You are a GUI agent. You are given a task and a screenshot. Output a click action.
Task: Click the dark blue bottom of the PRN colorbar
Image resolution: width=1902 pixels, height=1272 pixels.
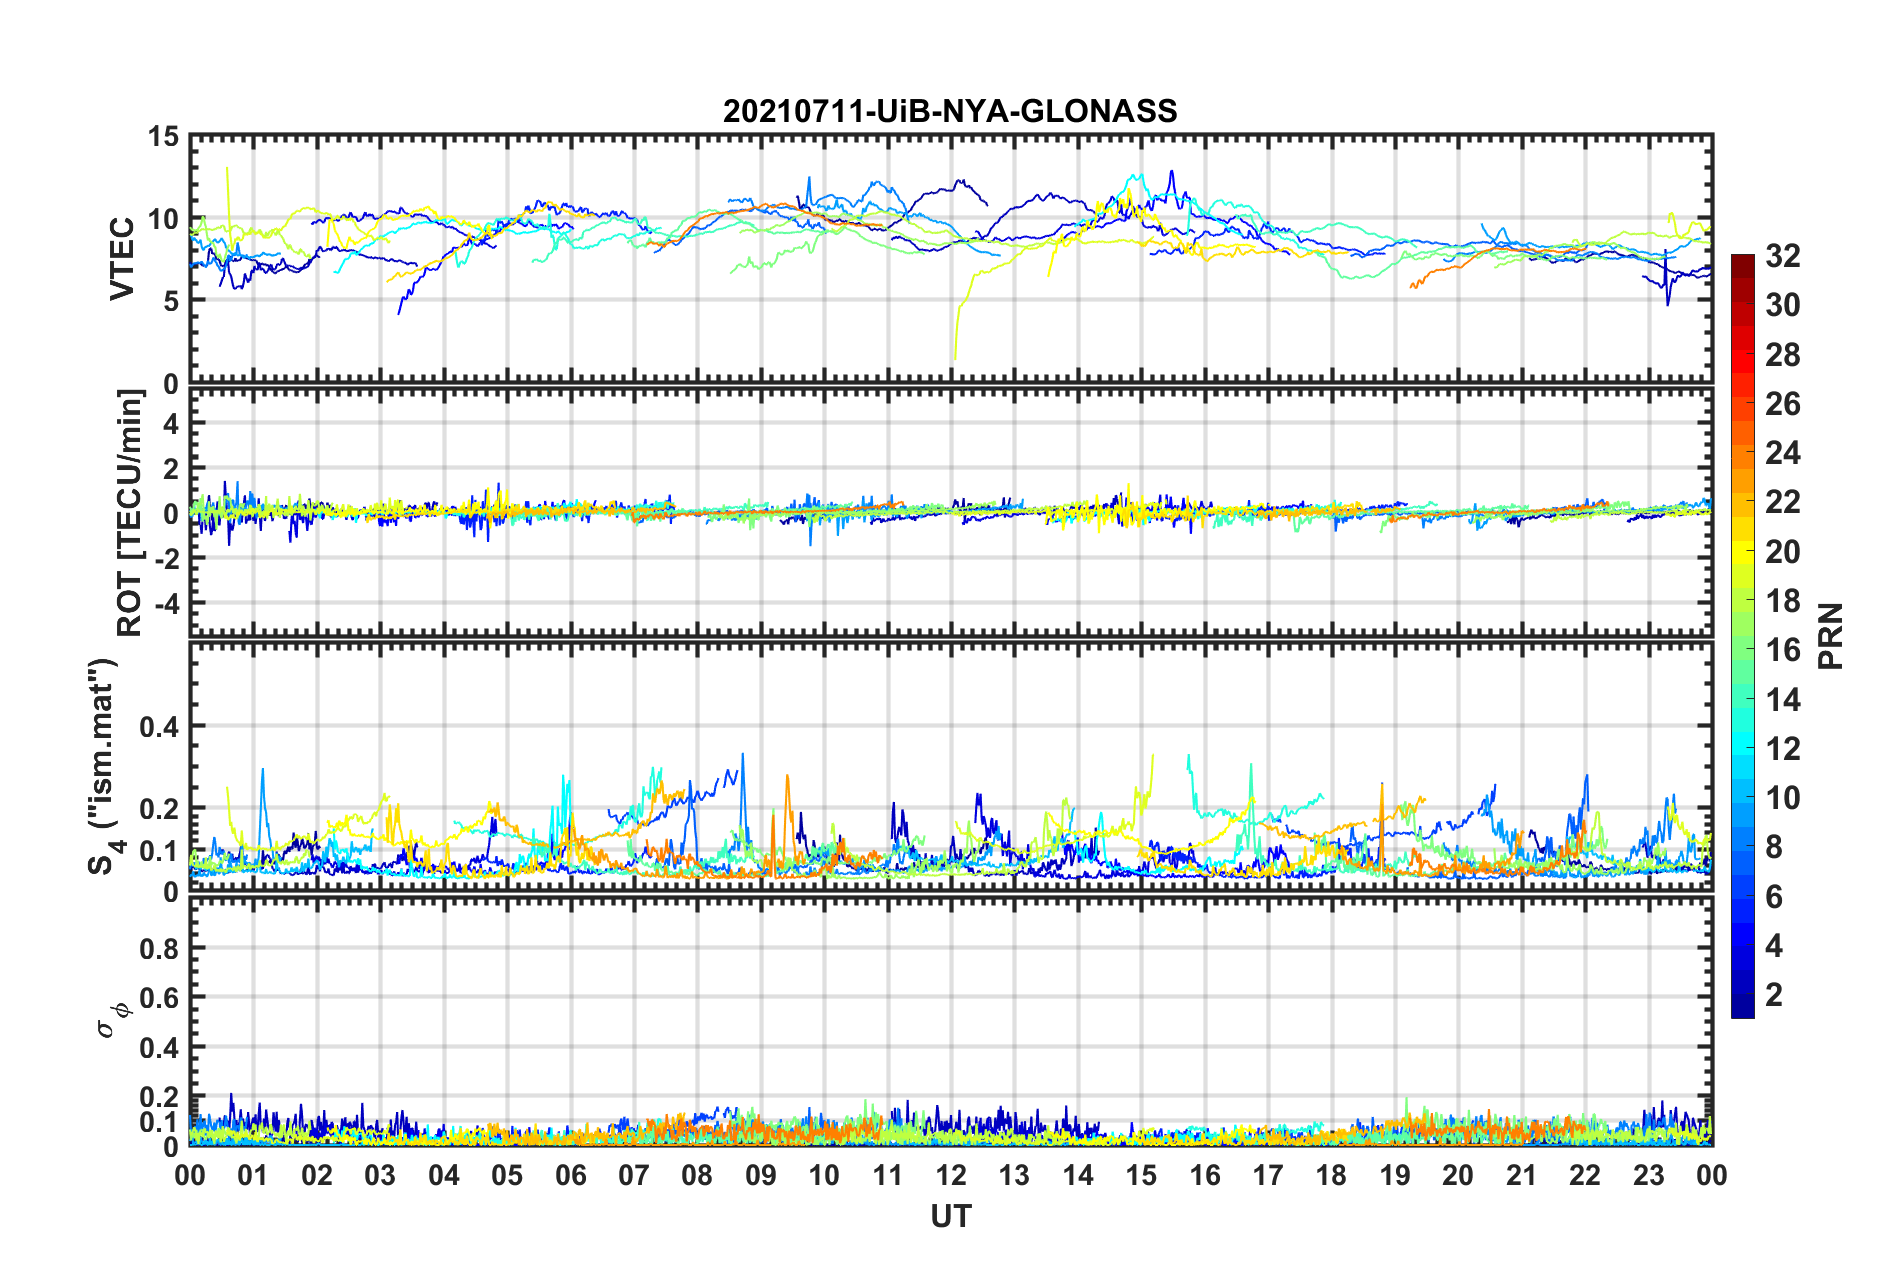tap(1742, 1008)
